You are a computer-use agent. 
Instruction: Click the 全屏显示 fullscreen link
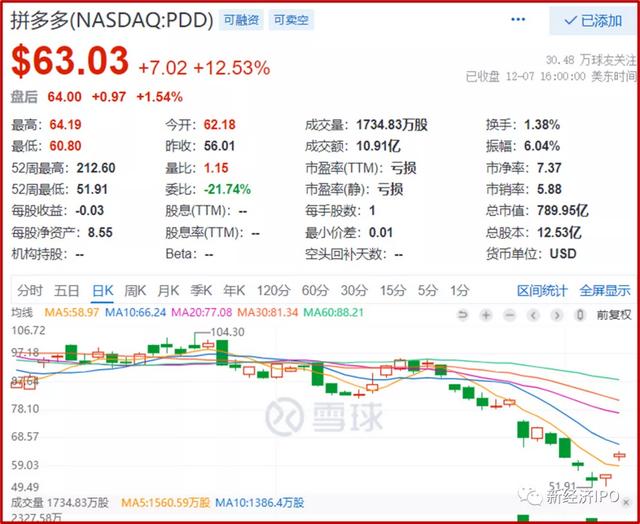(605, 291)
